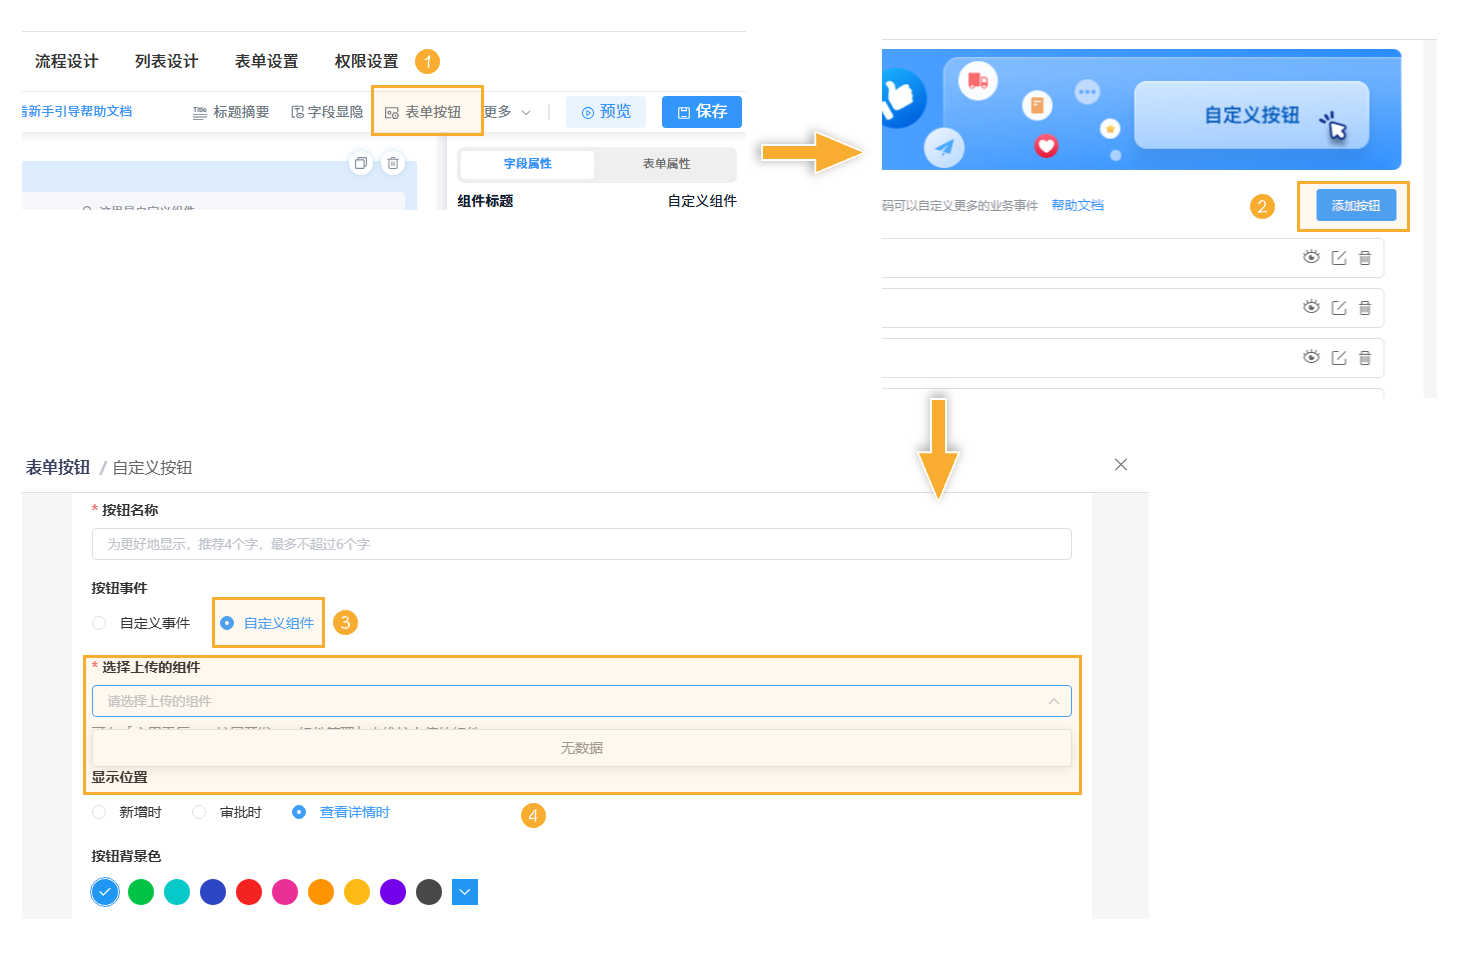
Task: Open 标题摘要 via its toolbar icon
Action: [x=199, y=111]
